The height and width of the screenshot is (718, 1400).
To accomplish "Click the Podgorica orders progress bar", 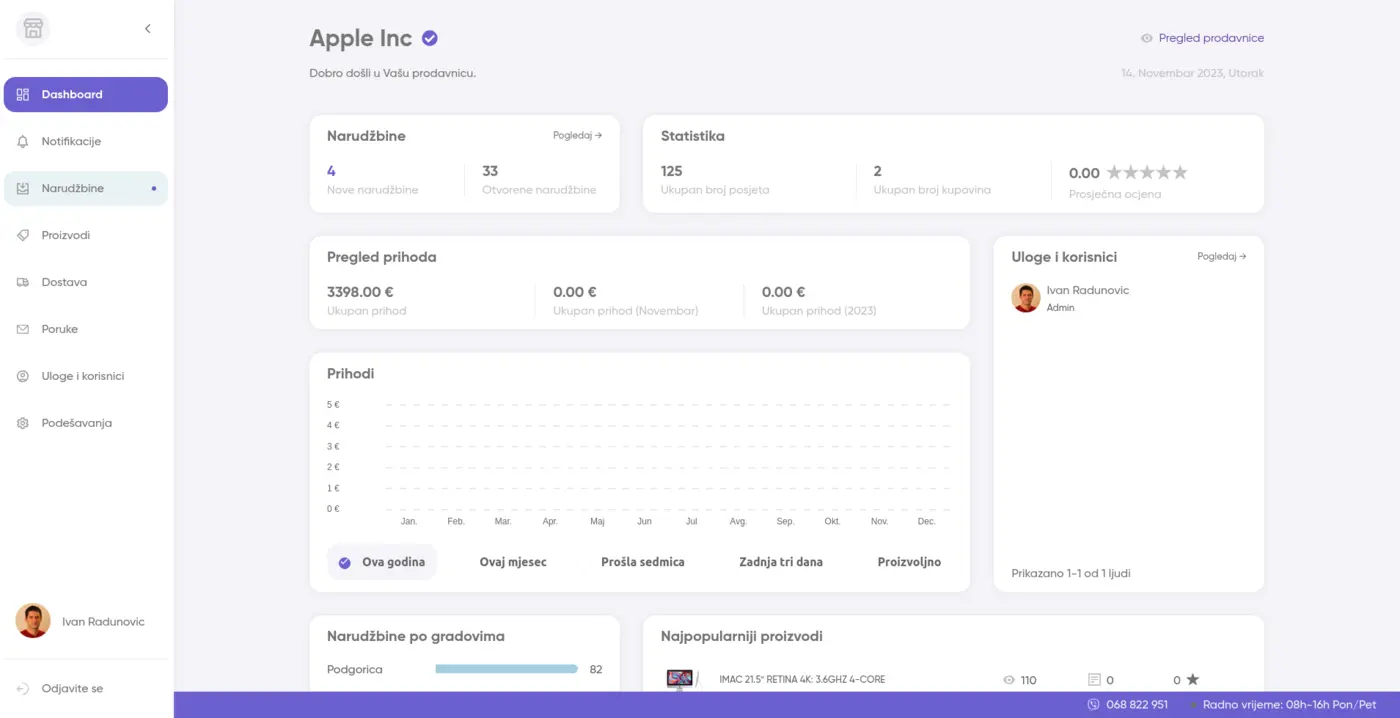I will tap(507, 669).
